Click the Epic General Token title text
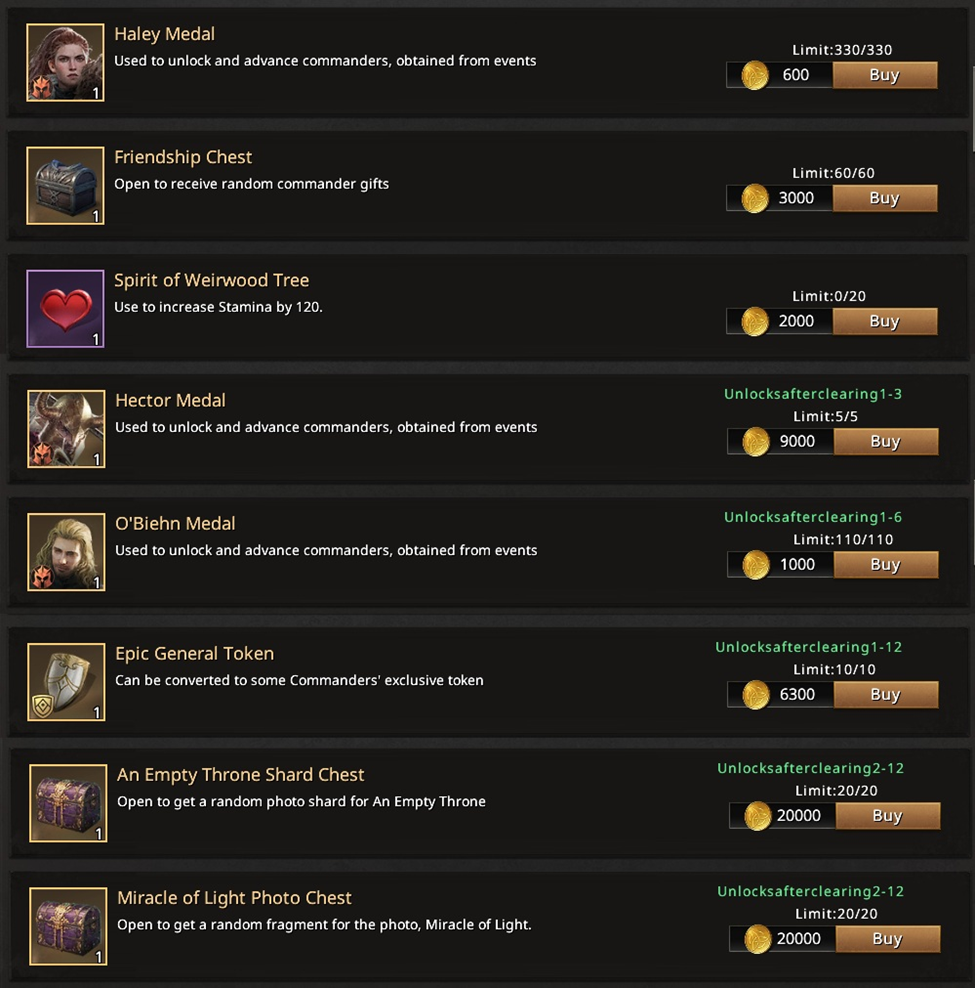 195,654
